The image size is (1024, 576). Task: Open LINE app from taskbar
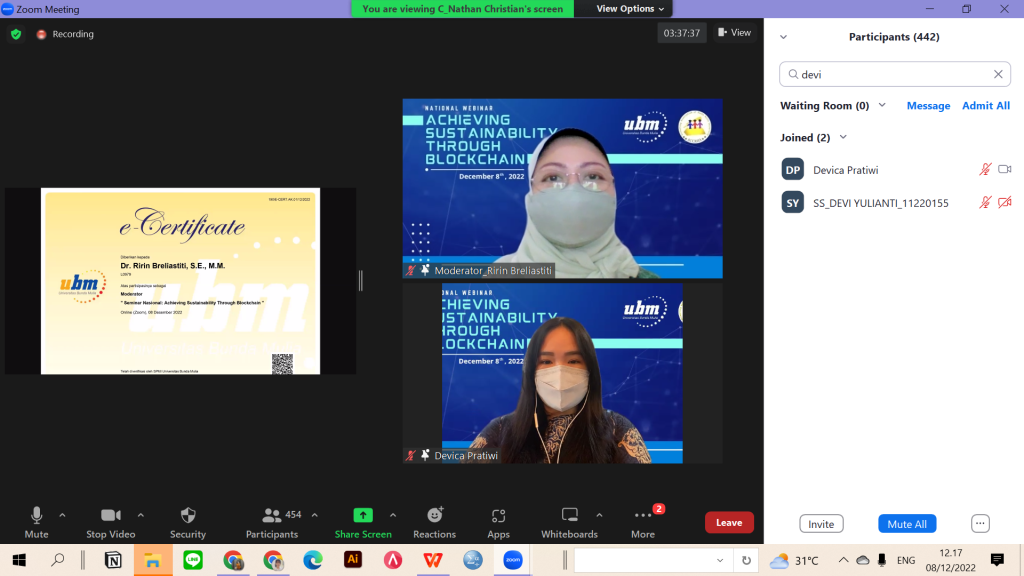[193, 560]
